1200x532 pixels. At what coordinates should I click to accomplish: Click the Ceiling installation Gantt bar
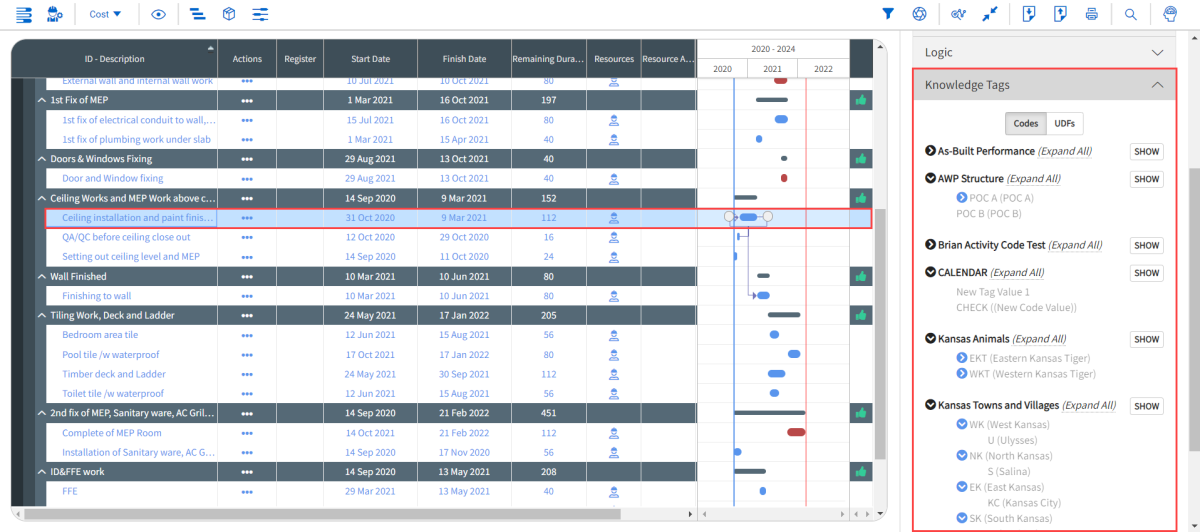coord(748,217)
